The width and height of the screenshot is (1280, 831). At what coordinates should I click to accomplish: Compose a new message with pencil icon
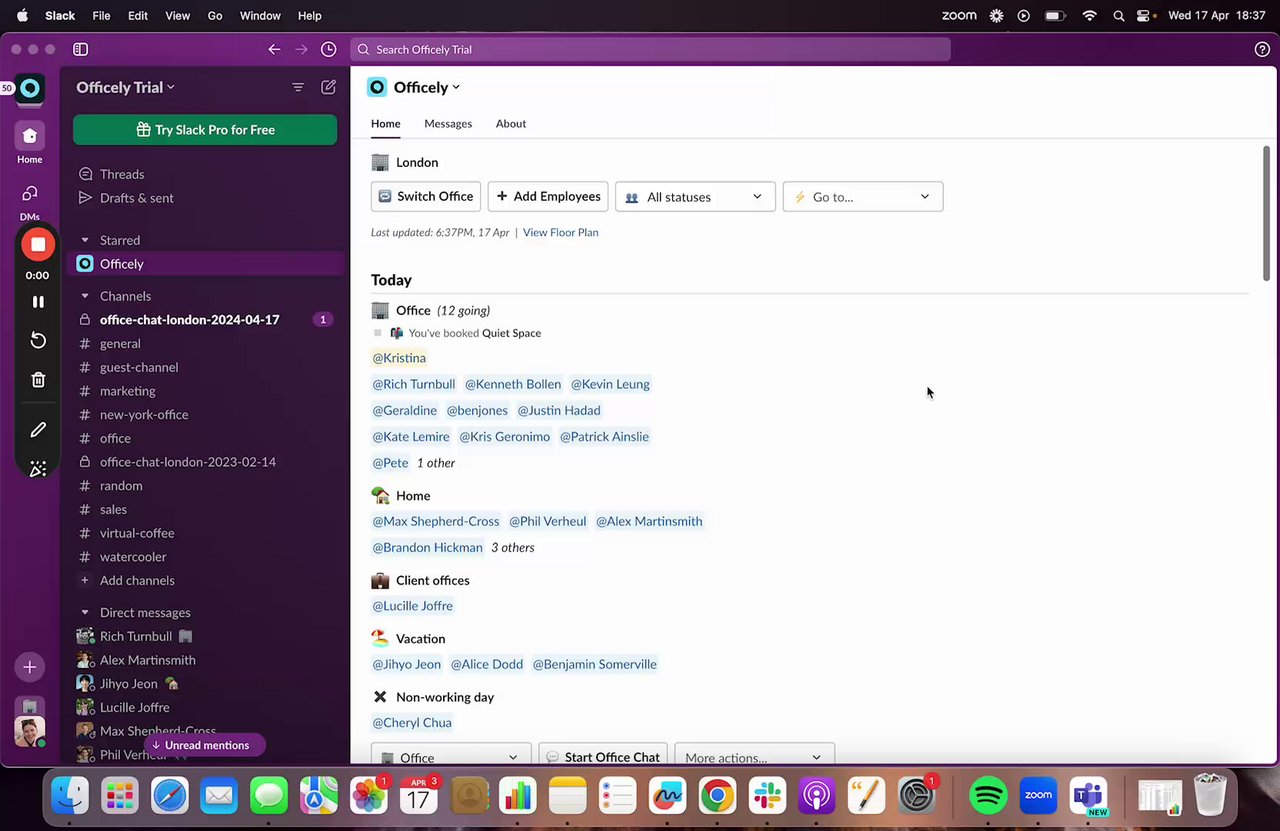pos(328,87)
